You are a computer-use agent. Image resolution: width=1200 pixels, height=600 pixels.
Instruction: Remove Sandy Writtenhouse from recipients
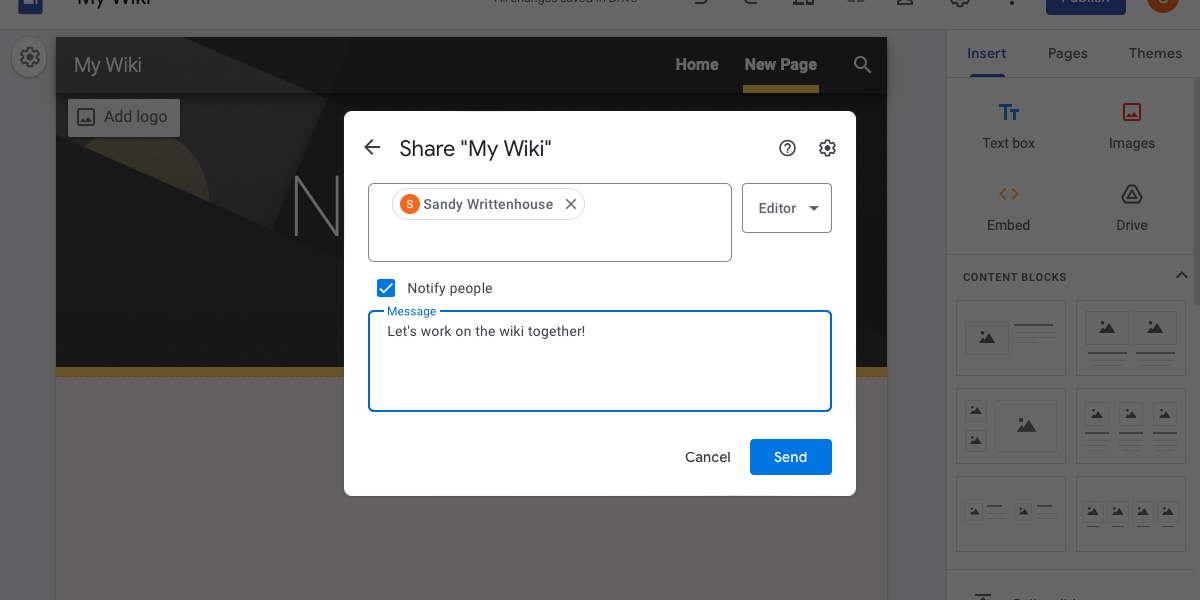571,203
